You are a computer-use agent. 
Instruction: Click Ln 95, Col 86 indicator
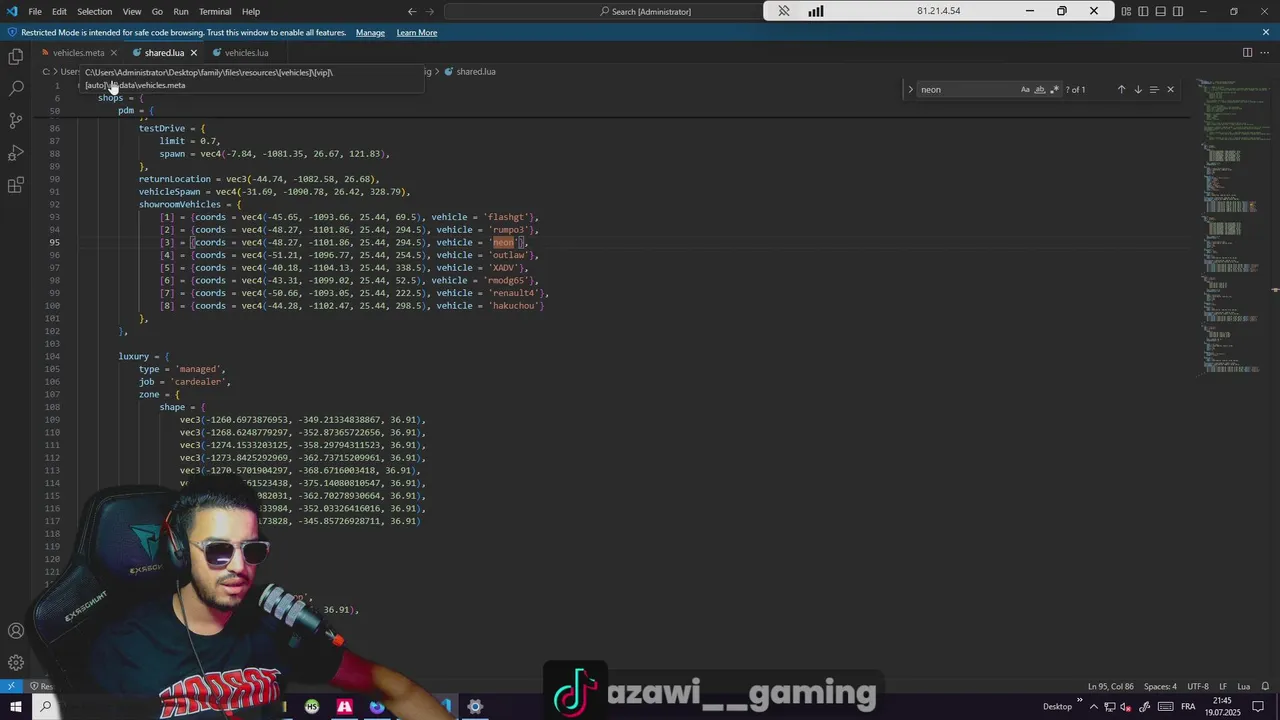(x=1111, y=686)
